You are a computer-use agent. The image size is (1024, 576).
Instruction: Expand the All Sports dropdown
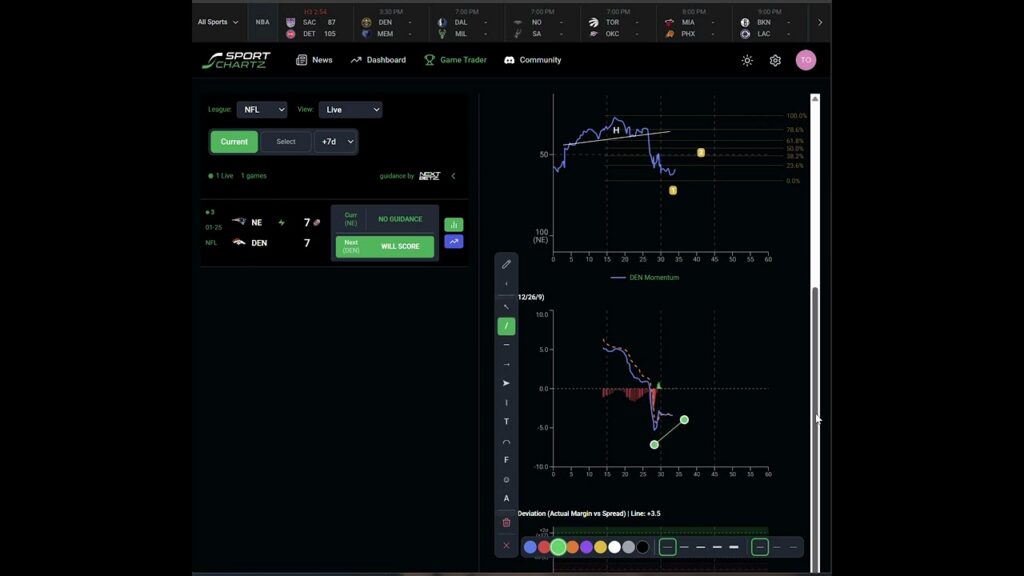(218, 22)
